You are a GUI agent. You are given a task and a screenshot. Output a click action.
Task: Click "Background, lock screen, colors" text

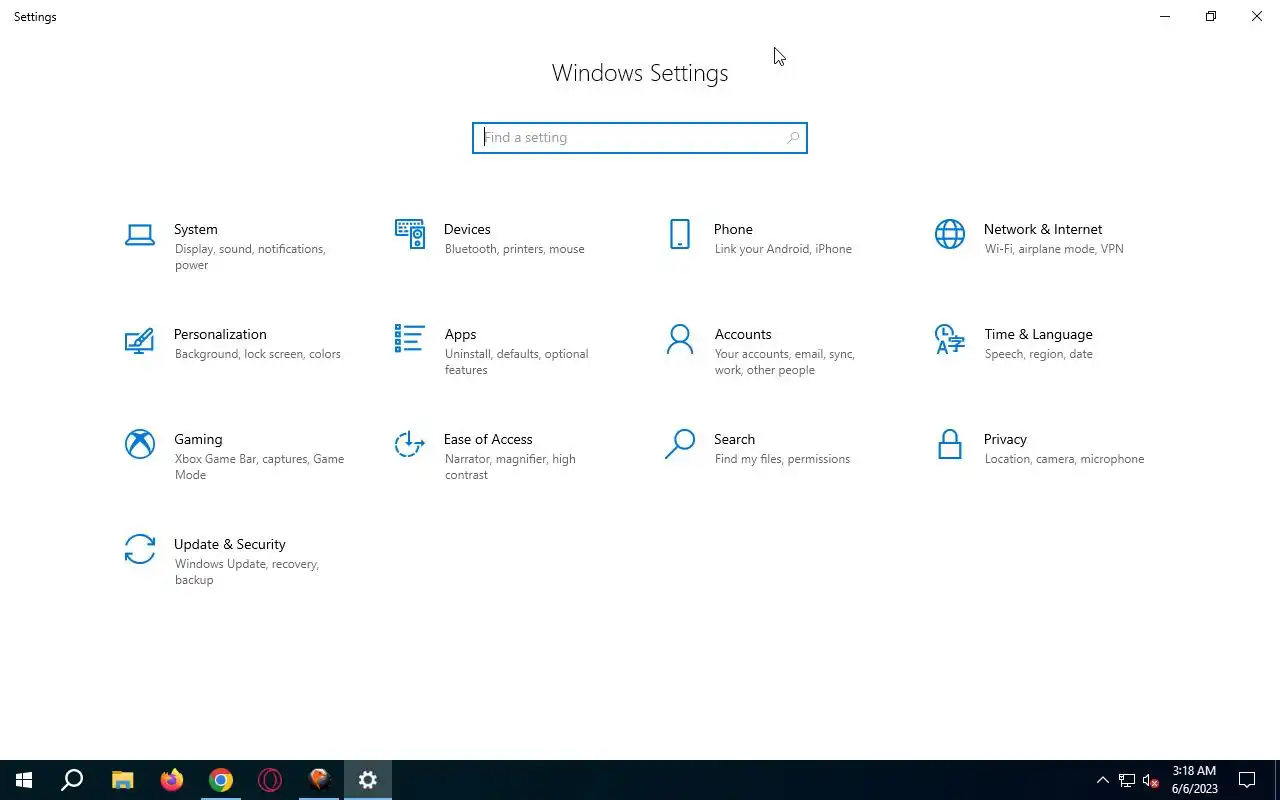[x=257, y=354]
